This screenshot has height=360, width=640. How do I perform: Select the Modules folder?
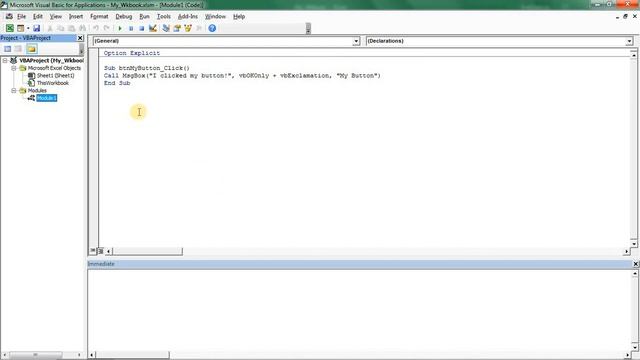37,91
